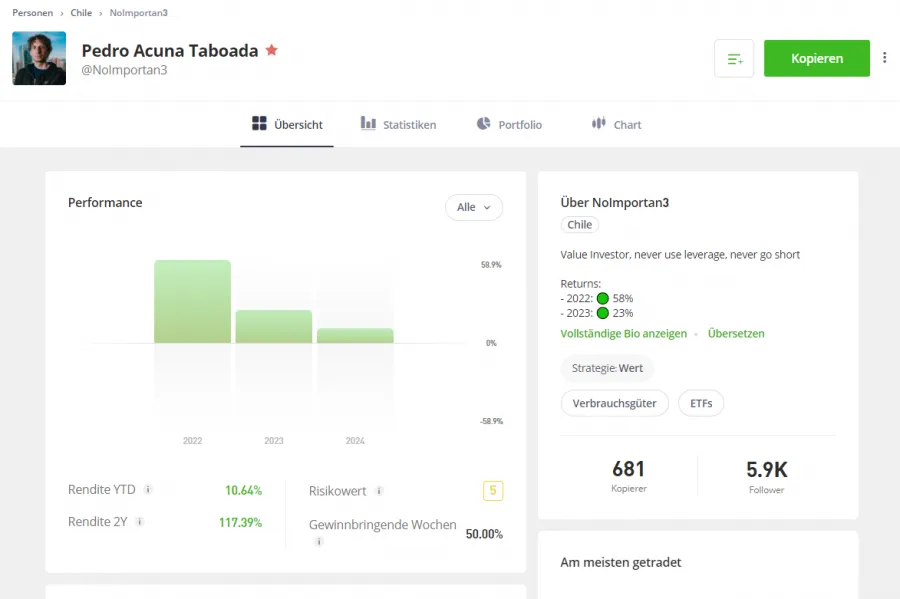Click the green Kopieren button
900x599 pixels.
tap(816, 58)
